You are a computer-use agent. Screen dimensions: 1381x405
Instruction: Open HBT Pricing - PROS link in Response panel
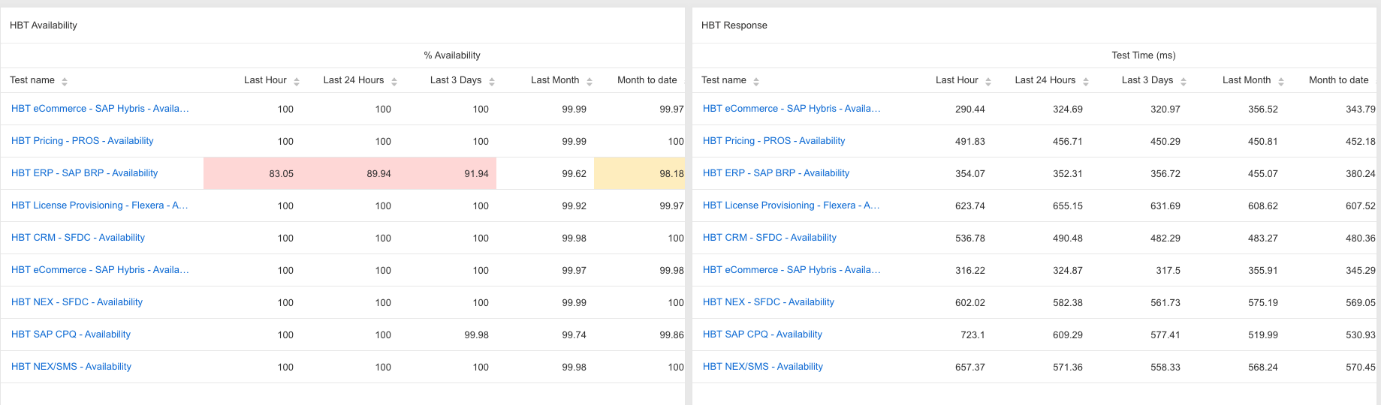pos(774,141)
